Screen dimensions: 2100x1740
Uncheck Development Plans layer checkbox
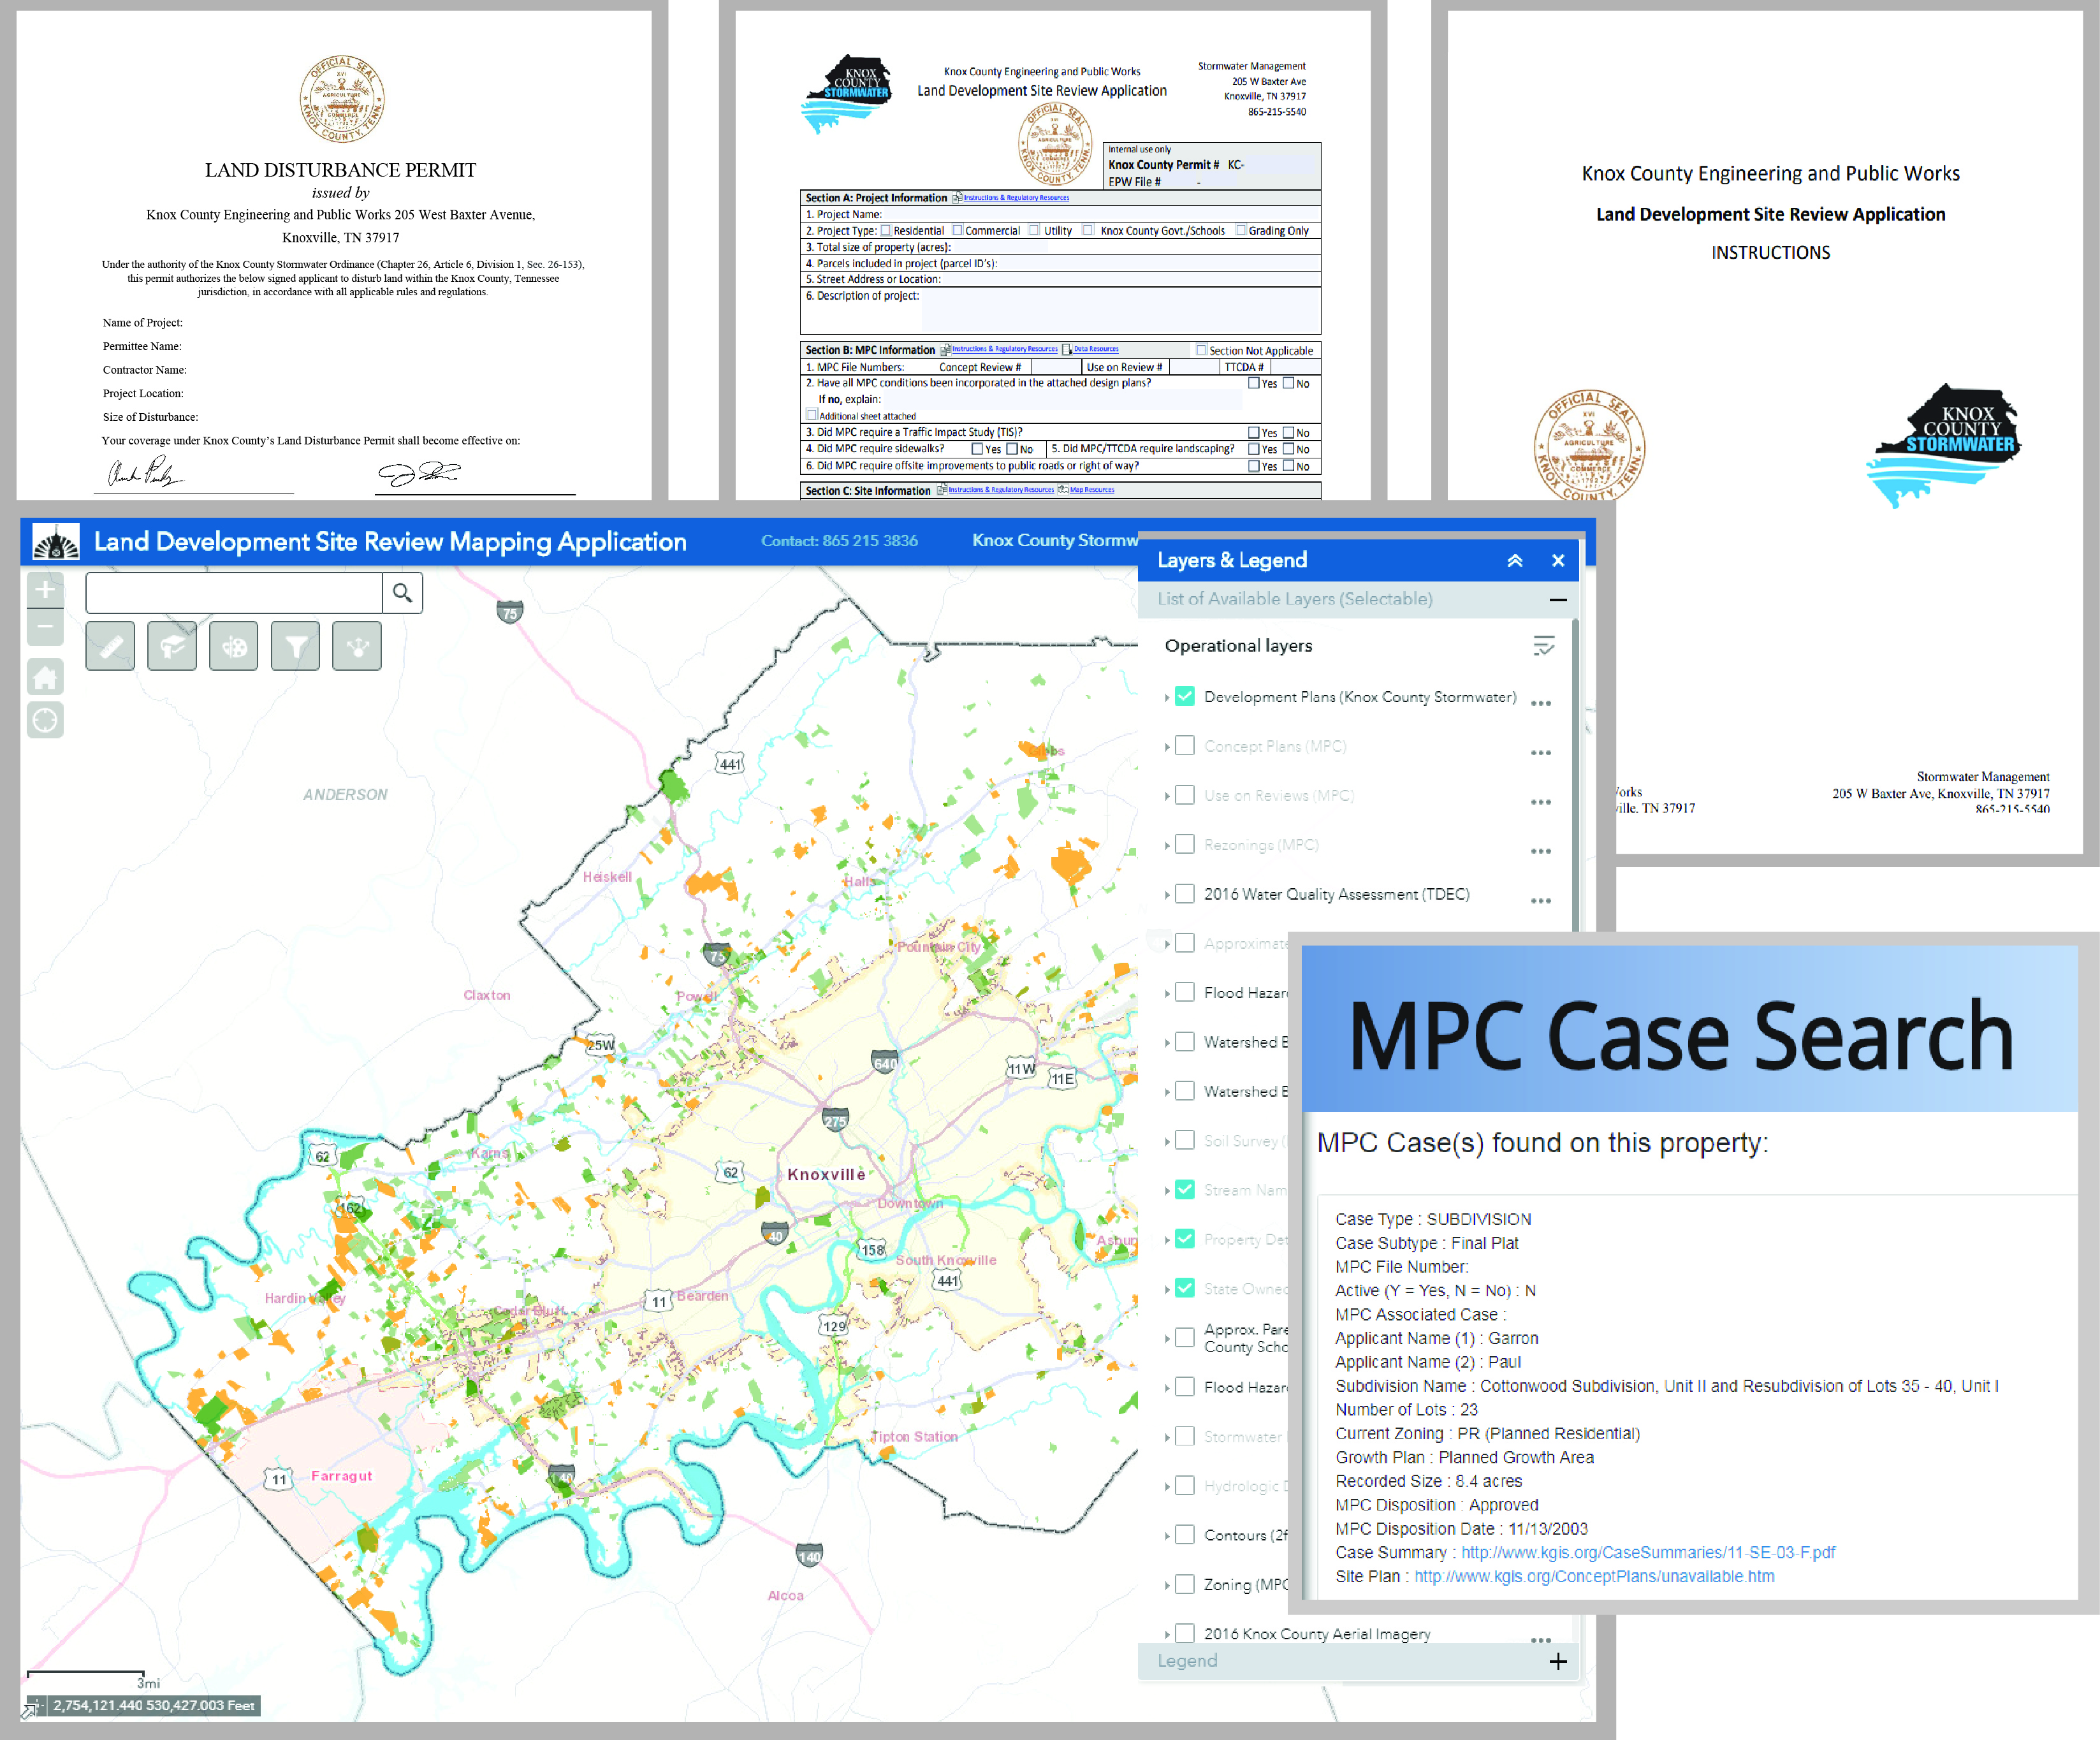pyautogui.click(x=1185, y=697)
